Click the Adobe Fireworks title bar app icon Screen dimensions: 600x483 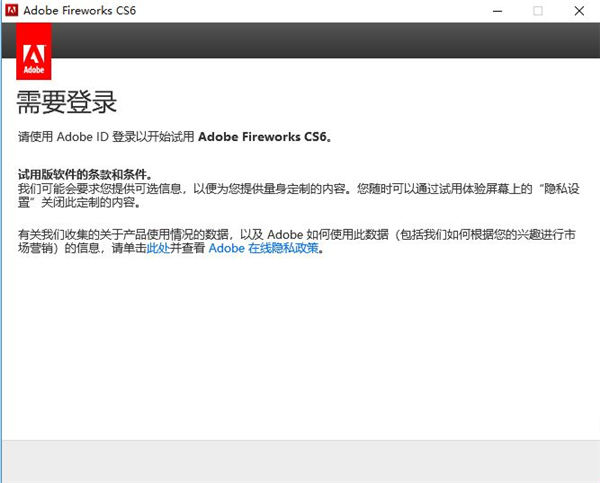point(11,10)
